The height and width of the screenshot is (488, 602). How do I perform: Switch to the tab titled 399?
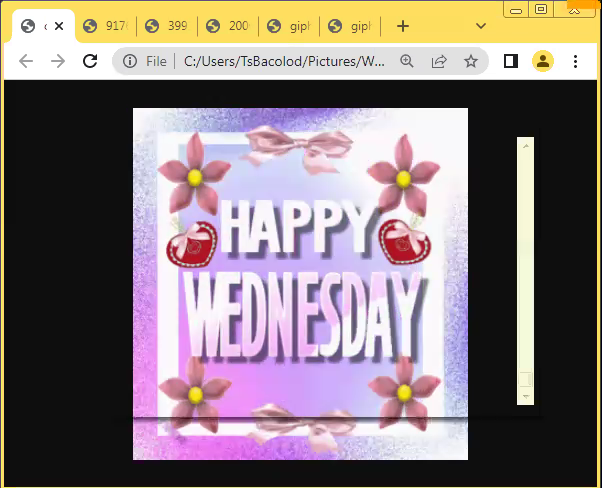coord(167,26)
